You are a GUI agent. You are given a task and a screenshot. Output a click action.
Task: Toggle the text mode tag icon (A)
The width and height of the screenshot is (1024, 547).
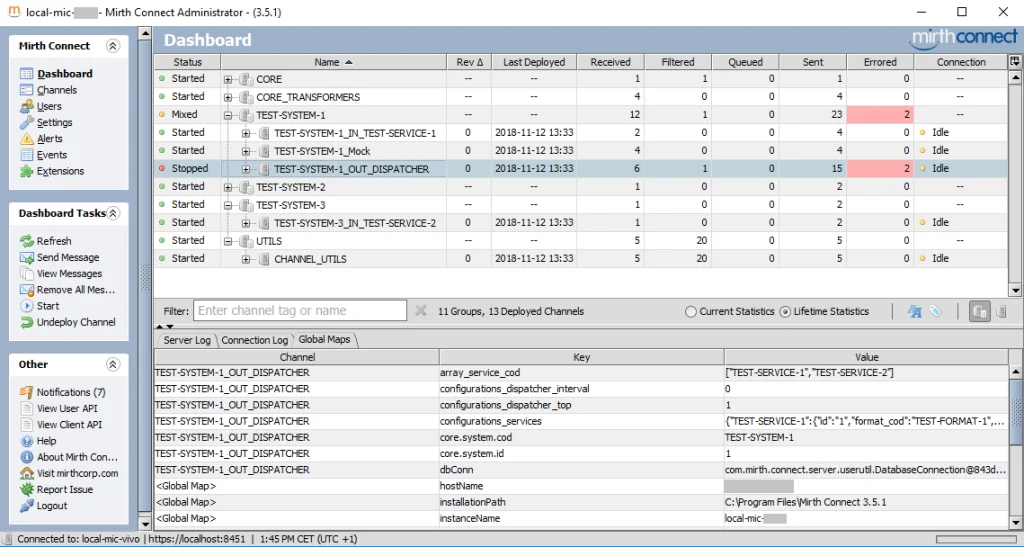tap(914, 312)
